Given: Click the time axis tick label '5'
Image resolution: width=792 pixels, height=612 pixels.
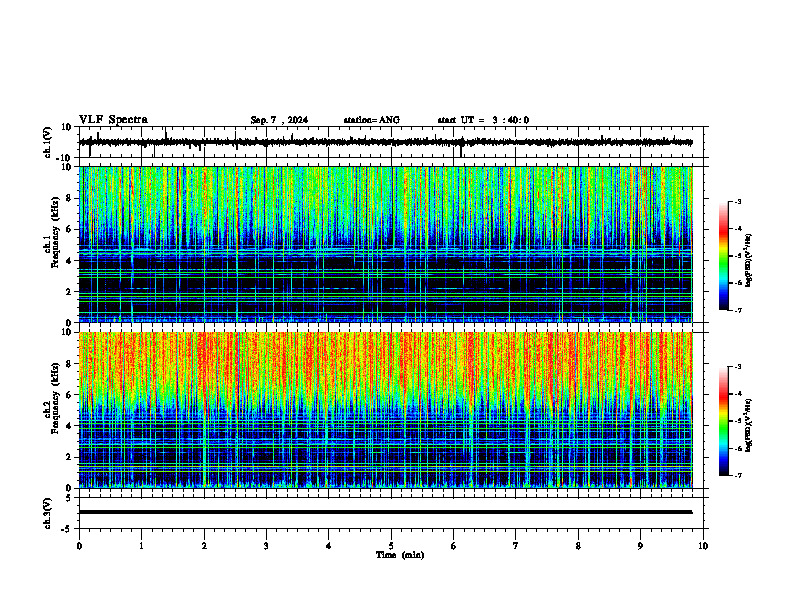Looking at the screenshot, I should [x=391, y=546].
